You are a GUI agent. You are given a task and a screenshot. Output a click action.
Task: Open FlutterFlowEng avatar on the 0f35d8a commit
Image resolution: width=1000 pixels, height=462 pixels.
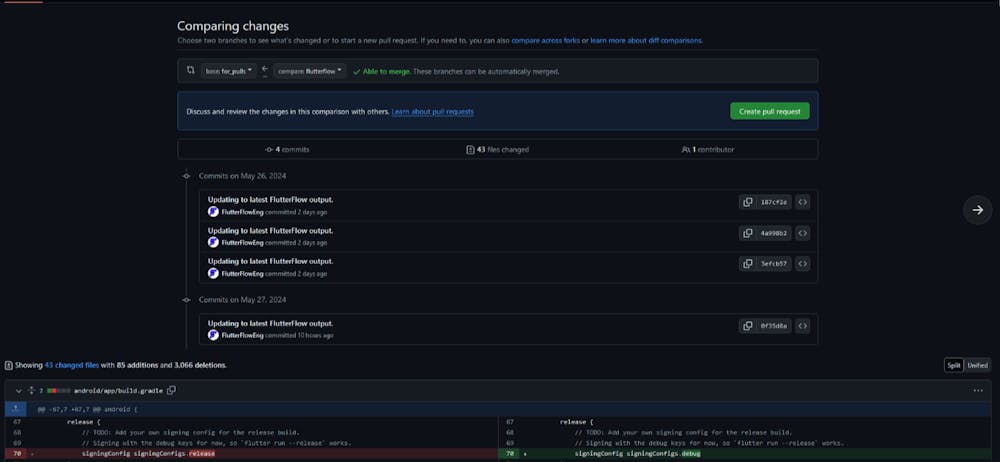pyautogui.click(x=214, y=335)
